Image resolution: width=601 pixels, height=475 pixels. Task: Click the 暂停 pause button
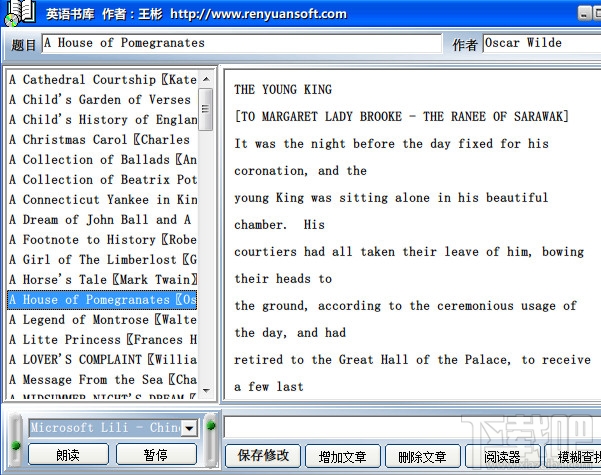click(156, 455)
